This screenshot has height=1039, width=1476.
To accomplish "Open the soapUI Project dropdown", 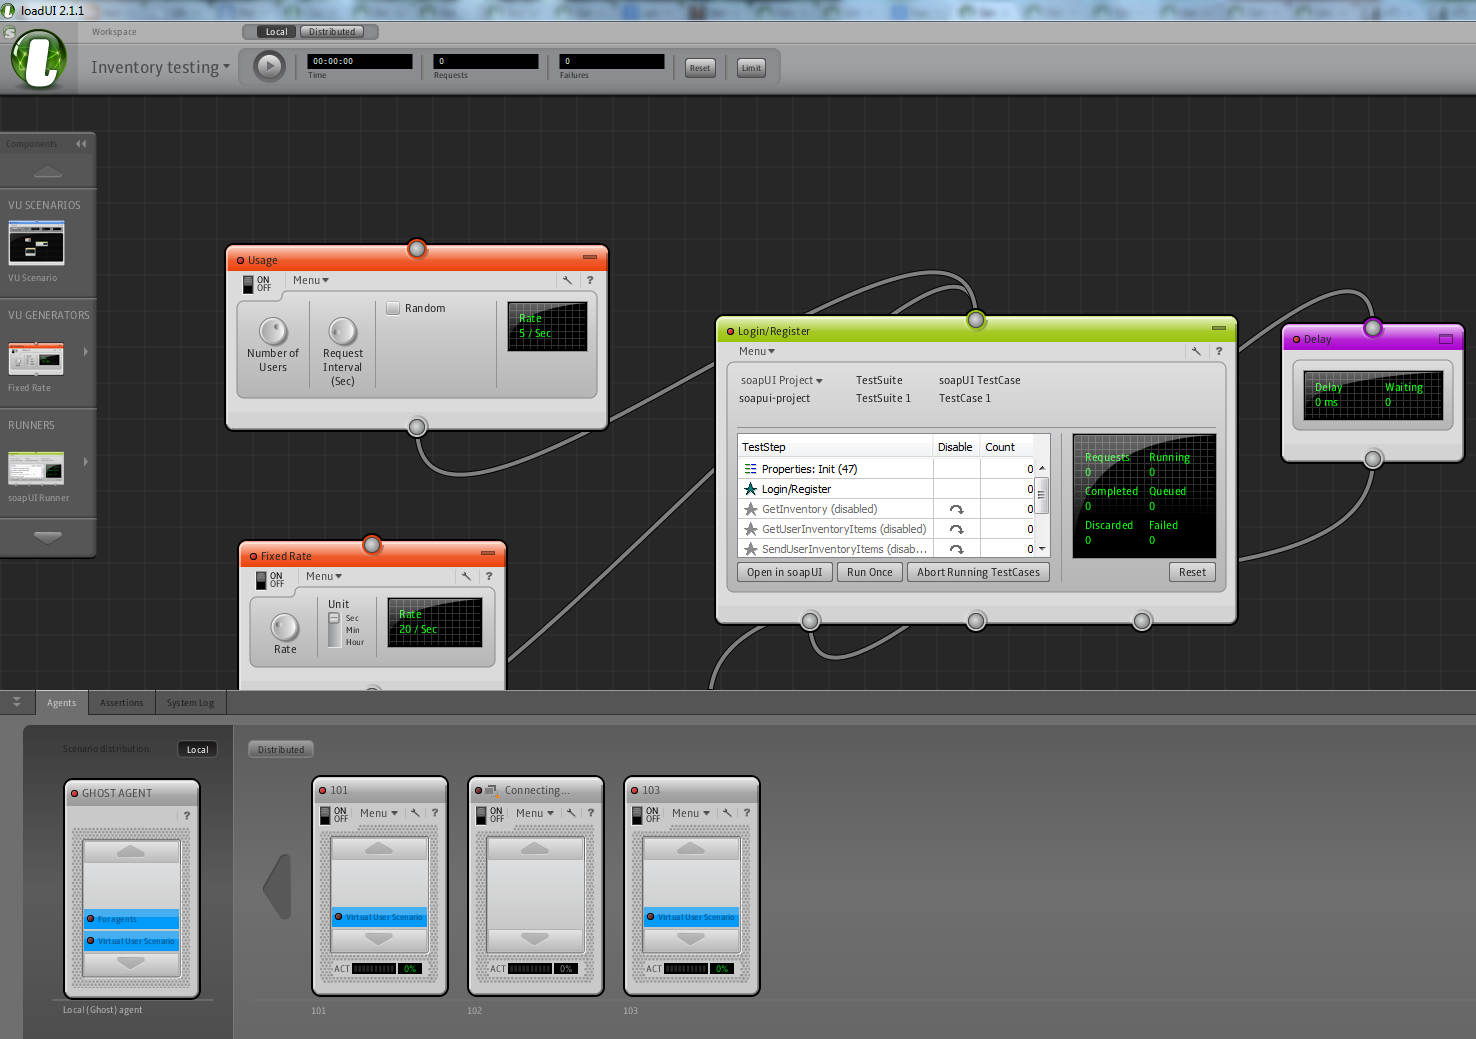I will coord(781,381).
